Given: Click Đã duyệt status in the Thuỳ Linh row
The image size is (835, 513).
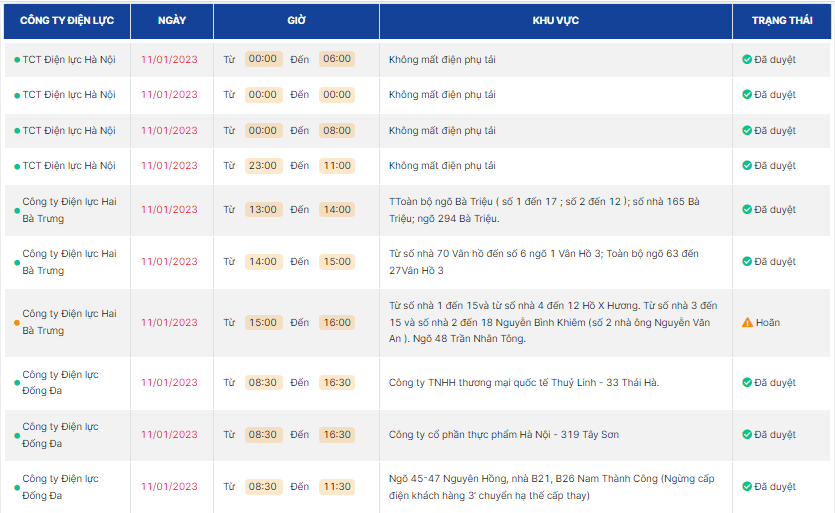Looking at the screenshot, I should coord(775,382).
